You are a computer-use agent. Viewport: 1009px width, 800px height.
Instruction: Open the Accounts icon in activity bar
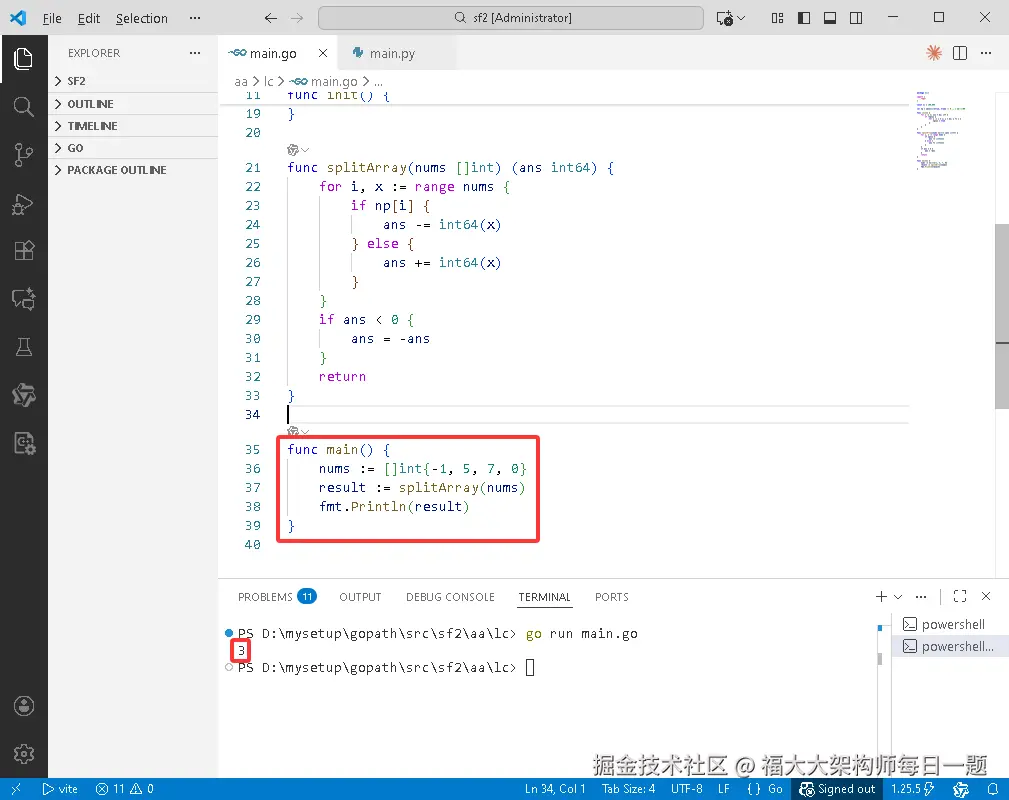click(23, 706)
